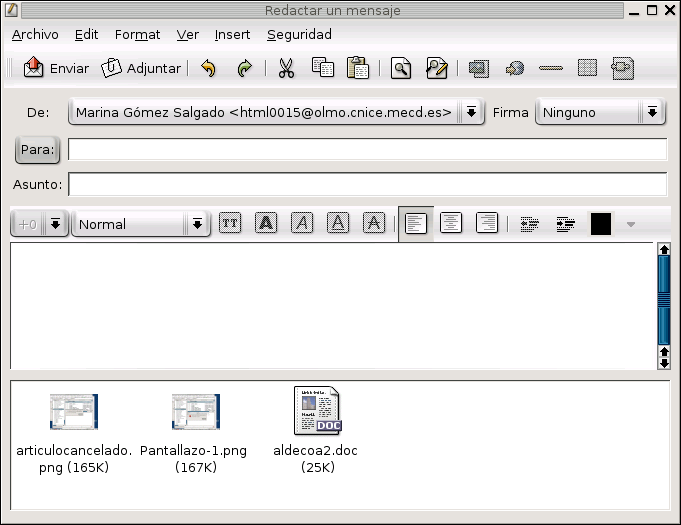681x525 pixels.
Task: Click the scissors cut icon
Action: tap(286, 69)
